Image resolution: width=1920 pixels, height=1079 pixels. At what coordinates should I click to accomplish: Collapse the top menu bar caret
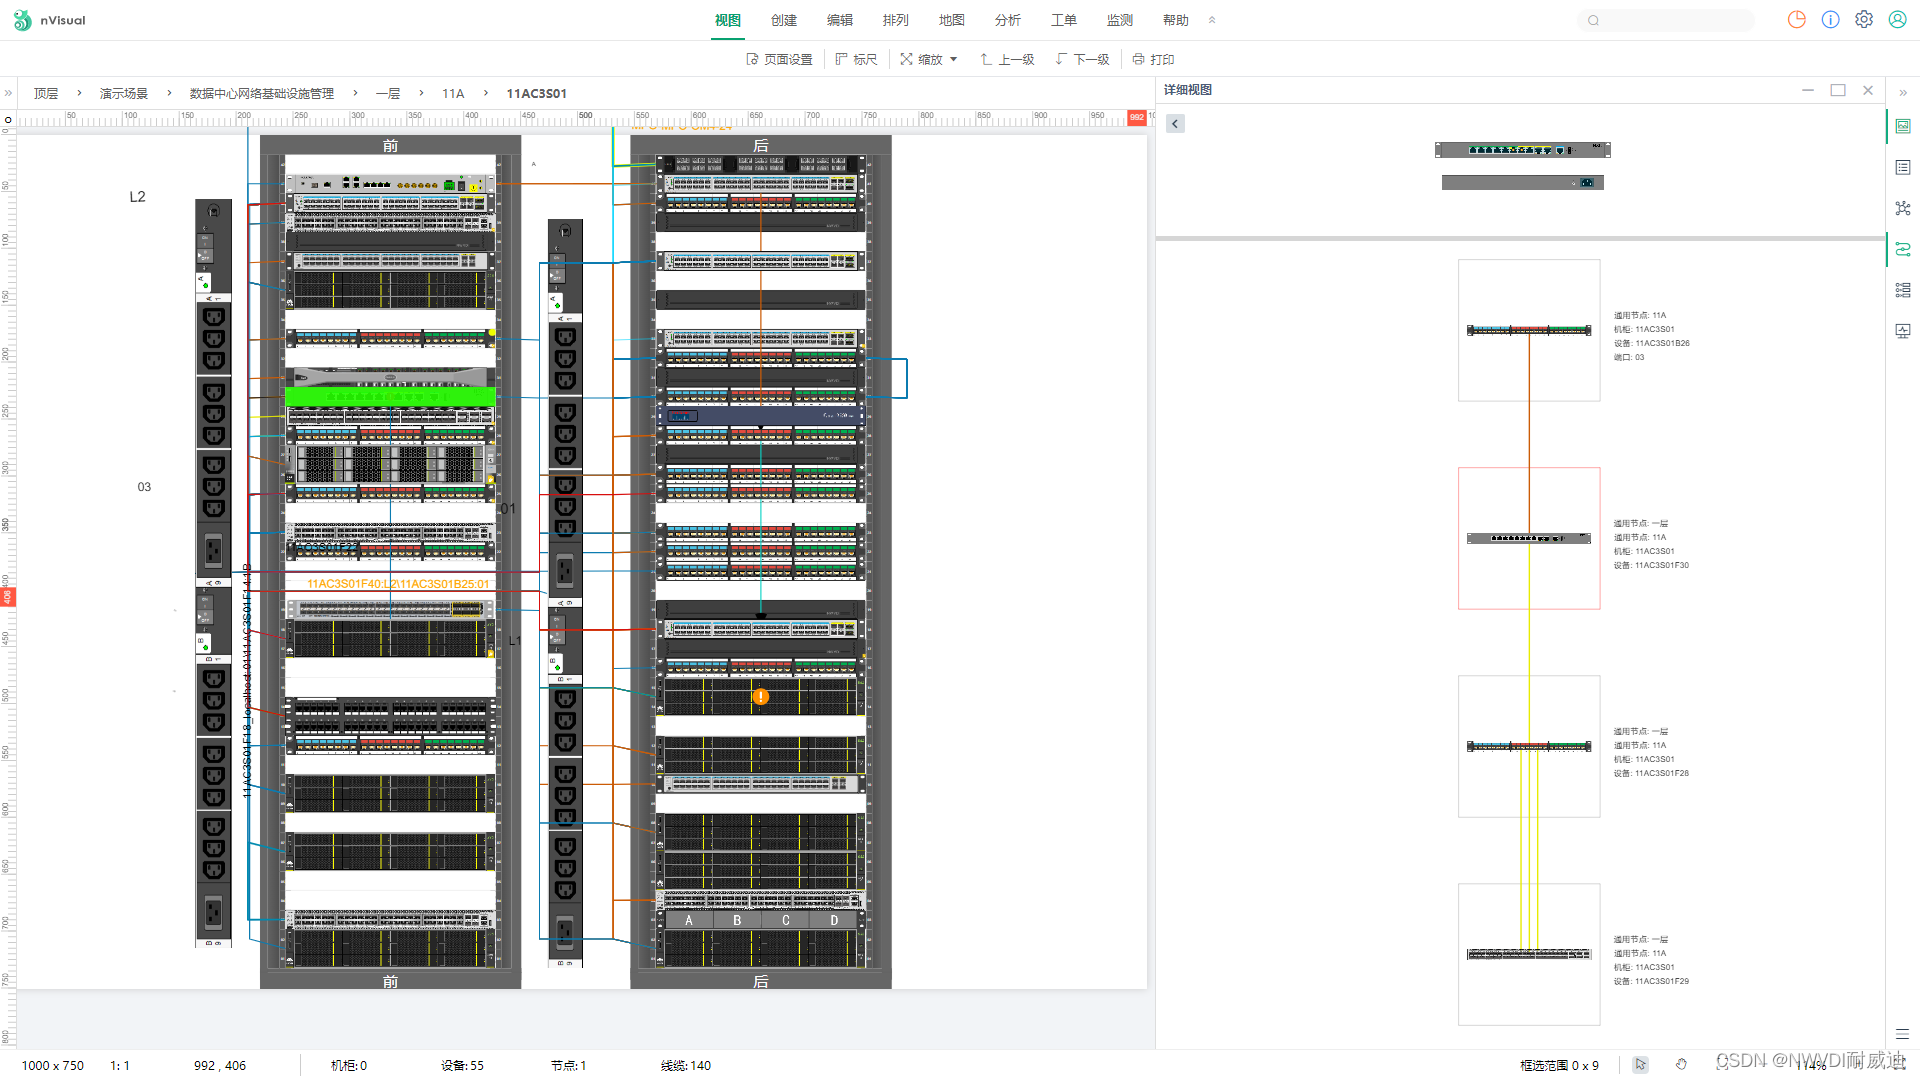pos(1212,20)
